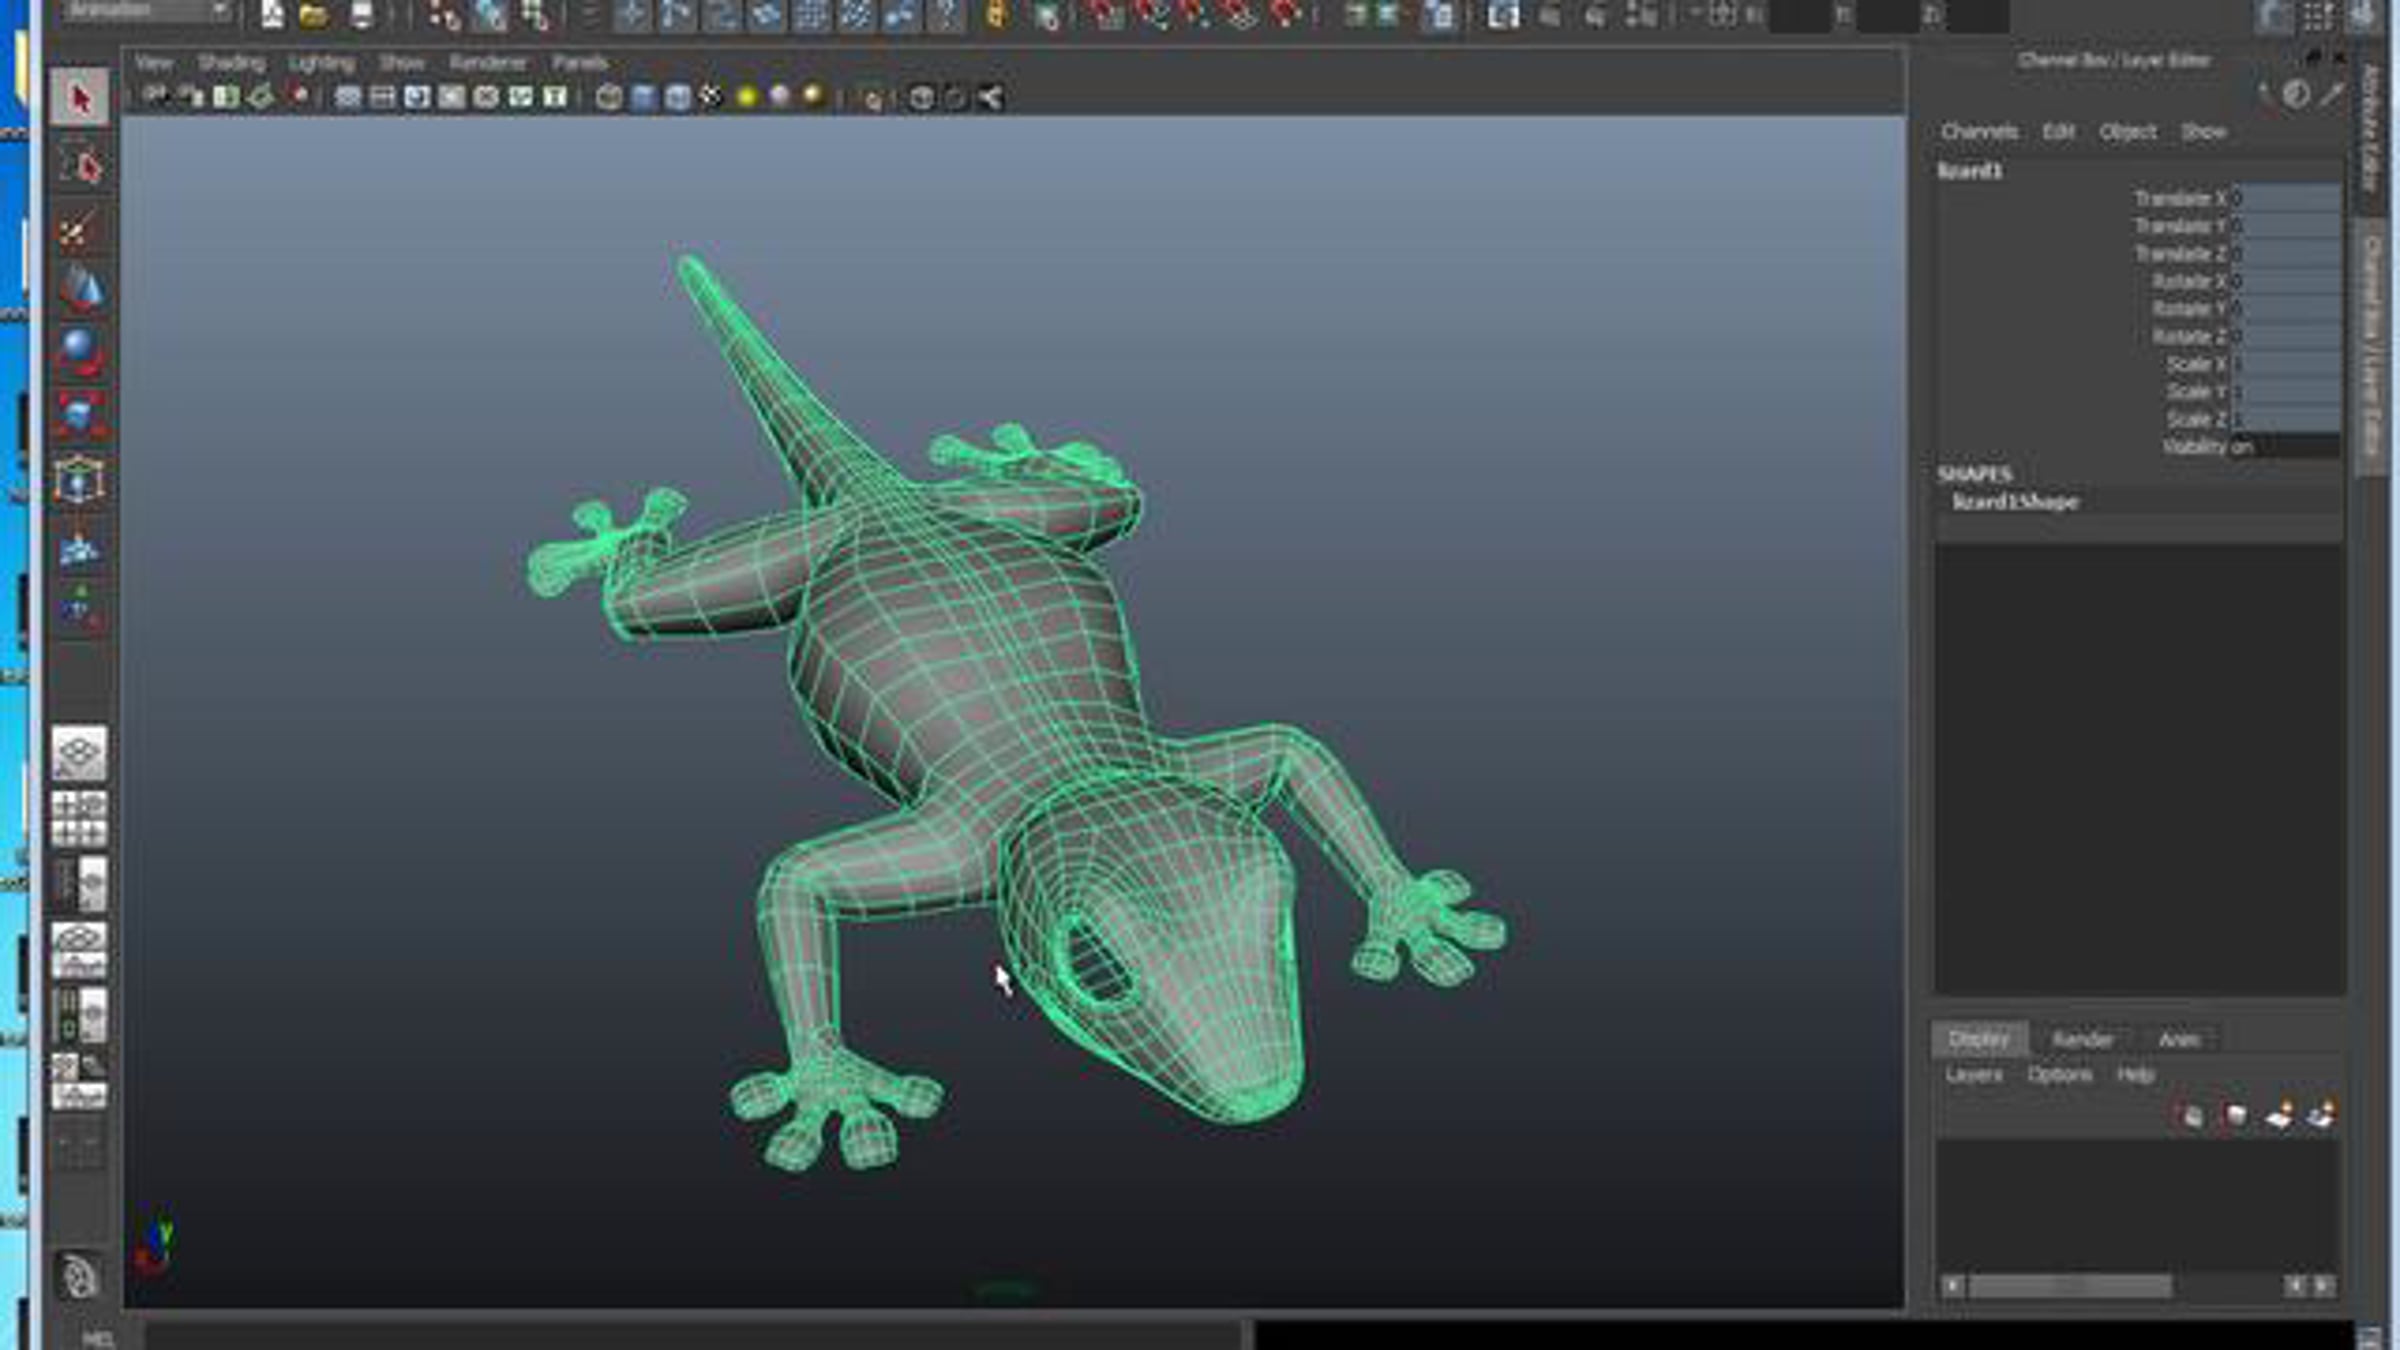The height and width of the screenshot is (1350, 2400).
Task: Switch to single perspective view layout
Action: tap(79, 752)
